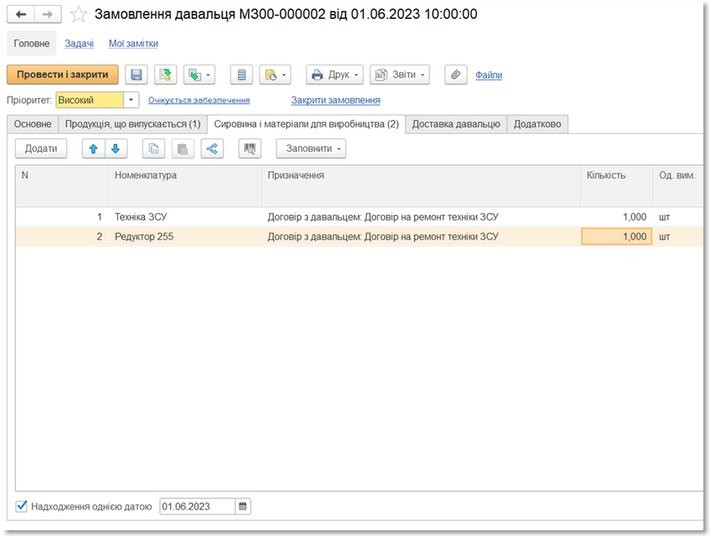Click the barcode search icon

[x=250, y=149]
